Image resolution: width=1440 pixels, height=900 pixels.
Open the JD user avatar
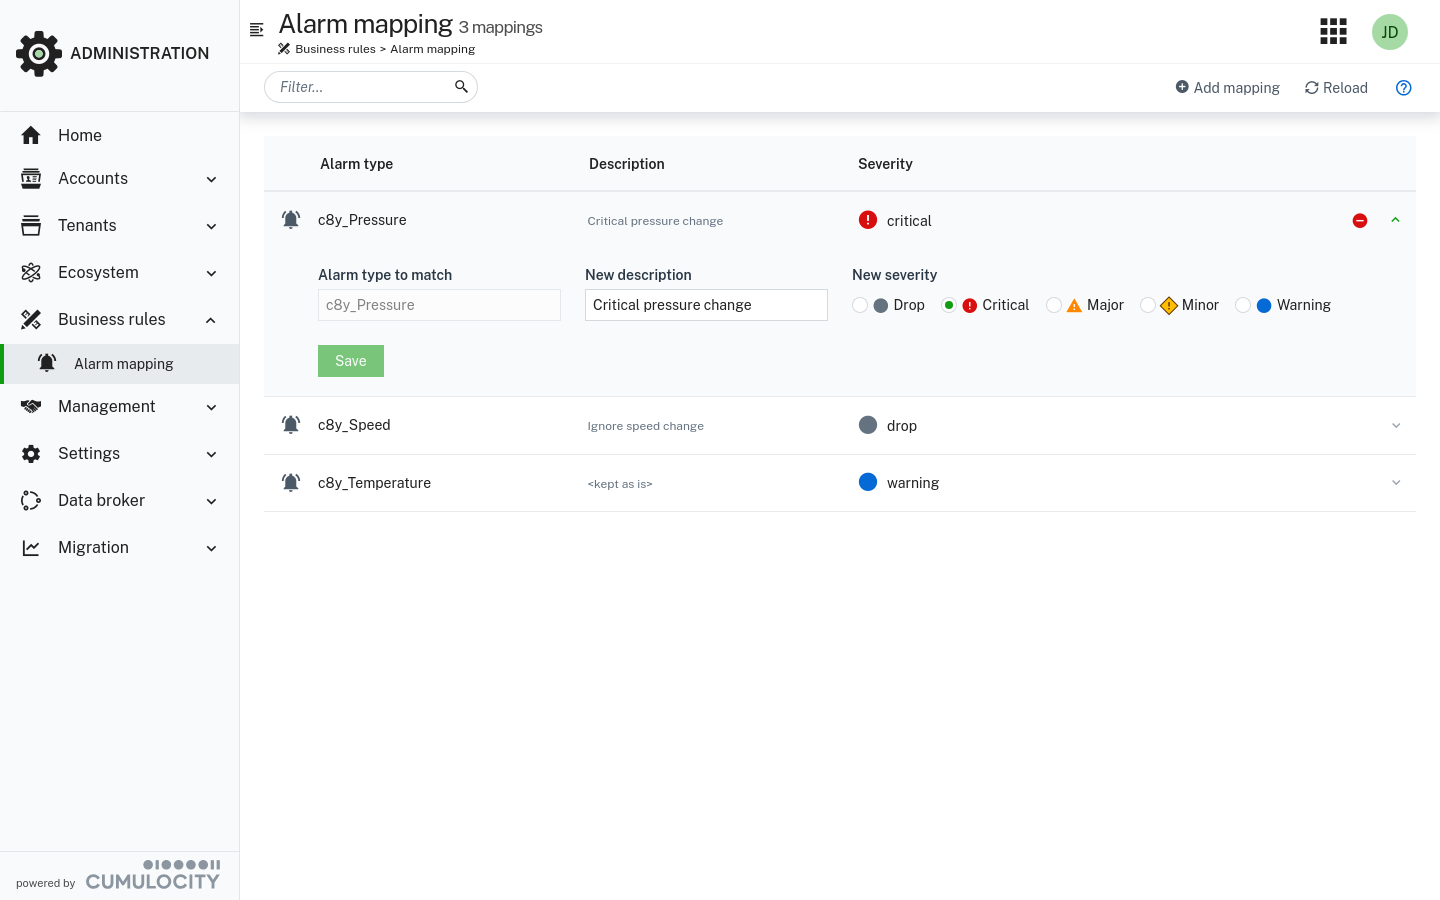click(x=1389, y=31)
